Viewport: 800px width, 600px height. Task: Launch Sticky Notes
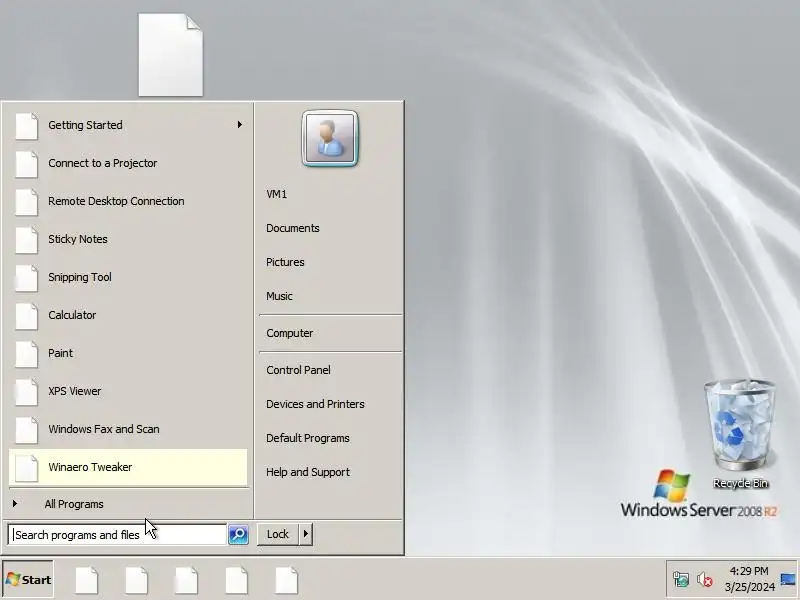[128, 239]
